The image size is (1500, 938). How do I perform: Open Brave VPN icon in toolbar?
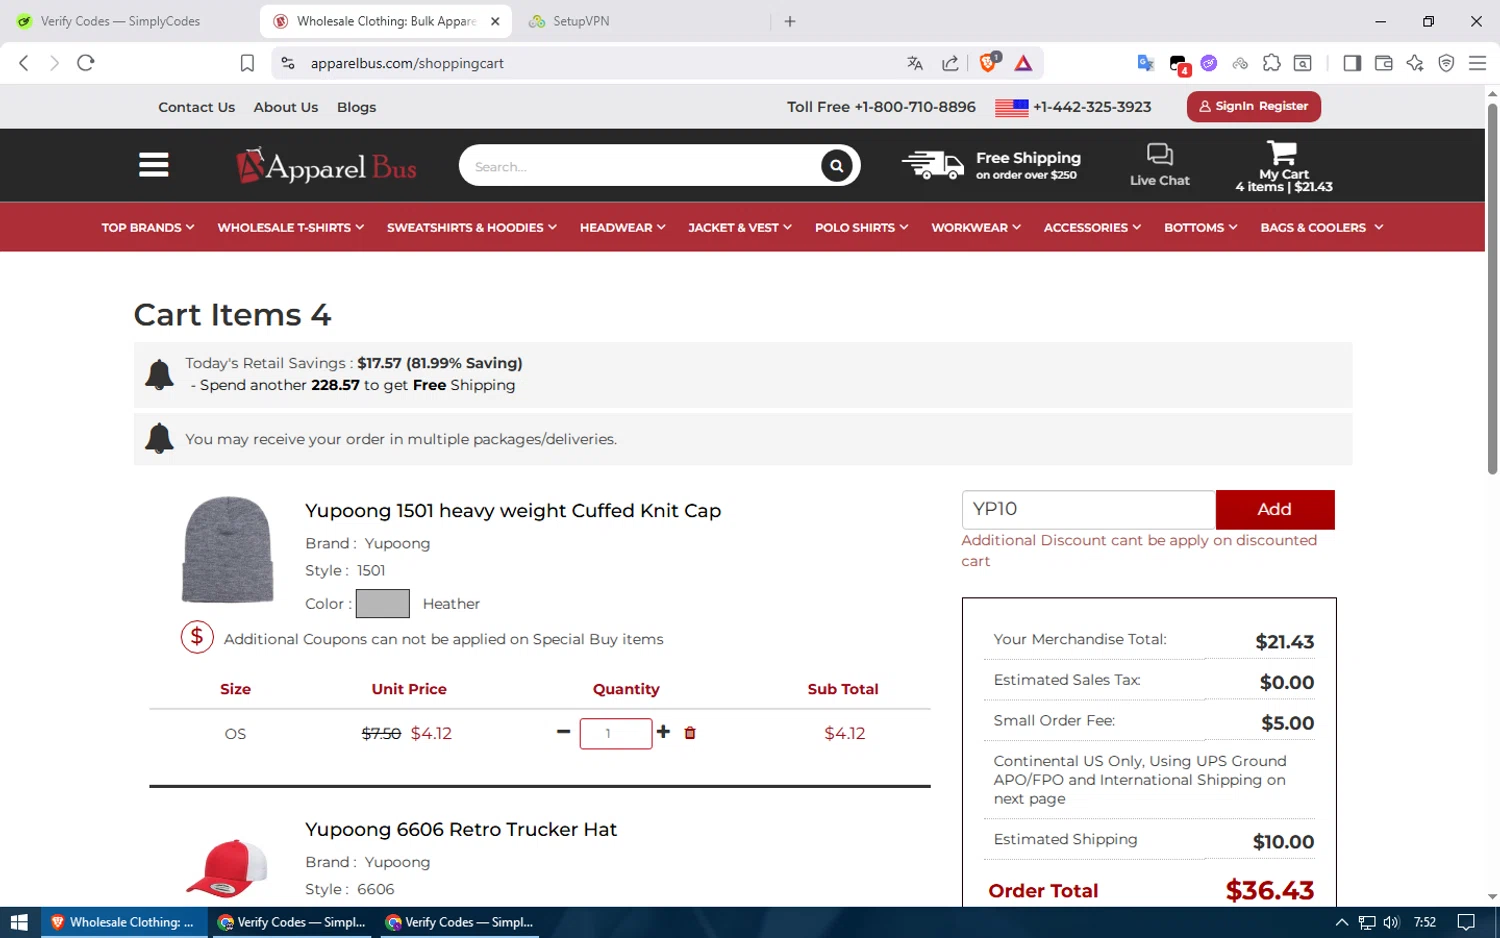click(x=1446, y=63)
